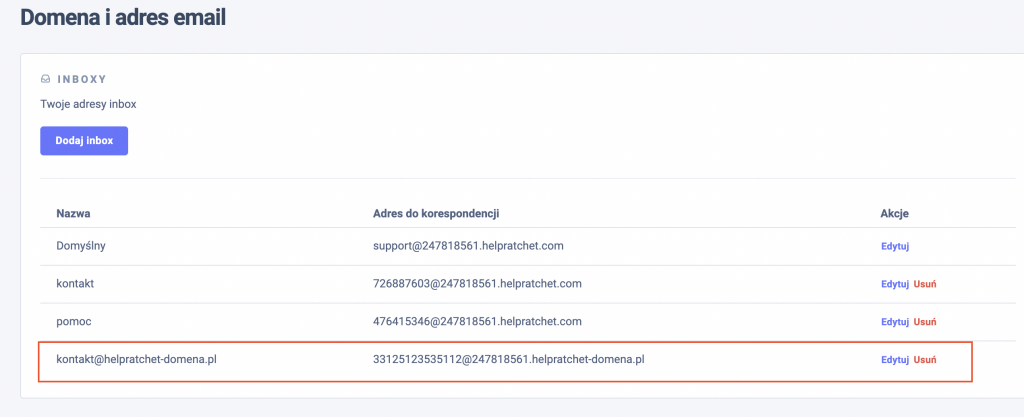
Task: Open Edytuj for the pomoc inbox
Action: click(894, 322)
